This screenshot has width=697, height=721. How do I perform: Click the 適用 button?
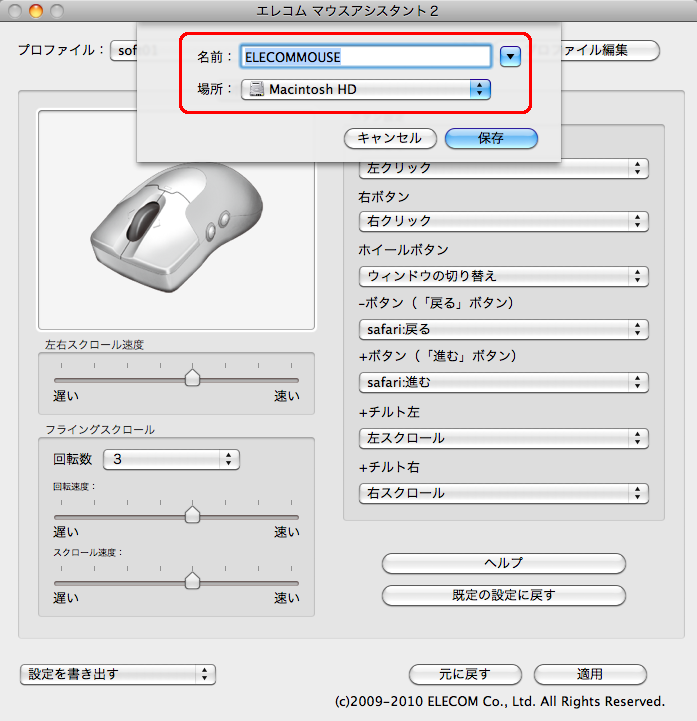pos(590,675)
